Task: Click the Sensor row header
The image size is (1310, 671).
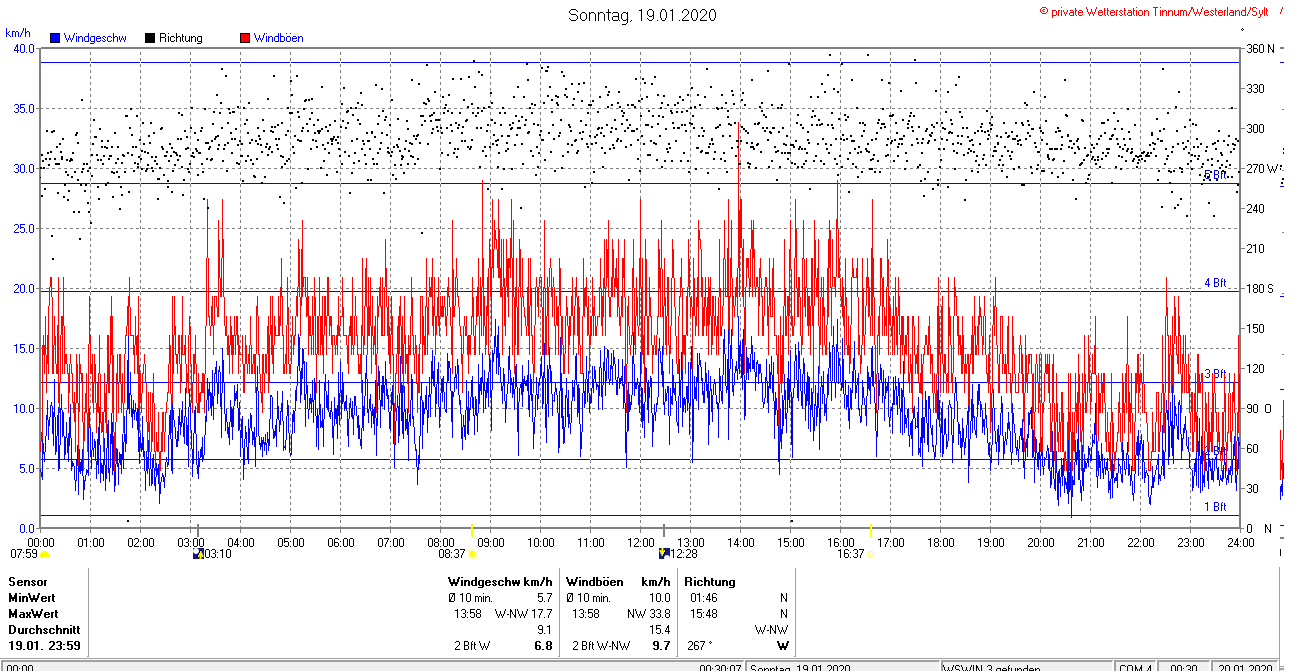Action: coord(27,581)
